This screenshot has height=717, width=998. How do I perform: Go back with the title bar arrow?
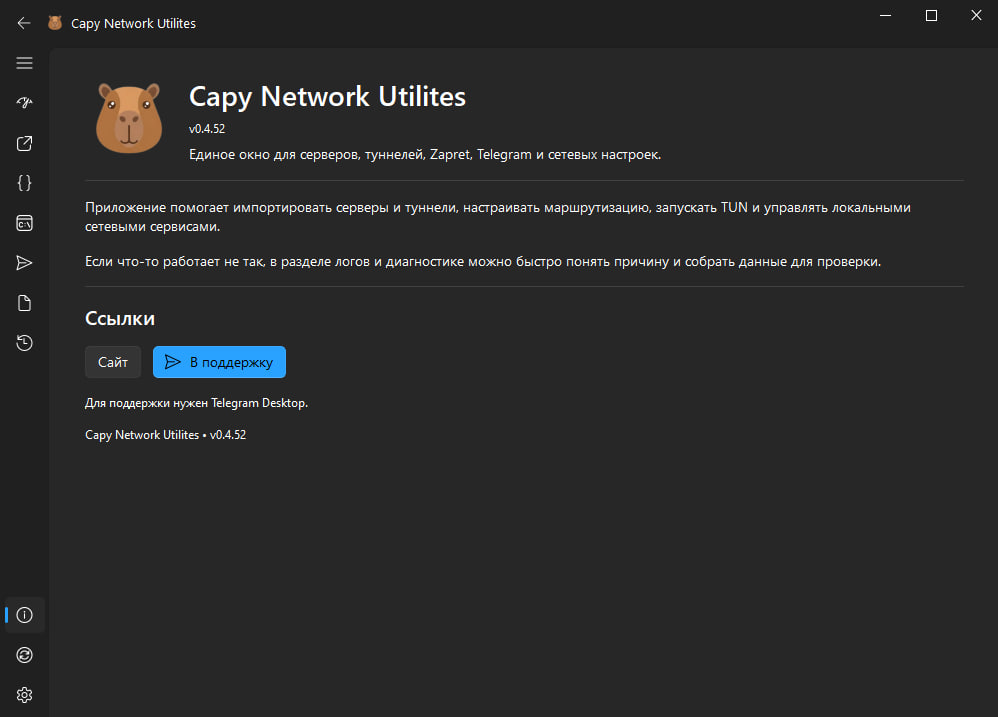24,24
